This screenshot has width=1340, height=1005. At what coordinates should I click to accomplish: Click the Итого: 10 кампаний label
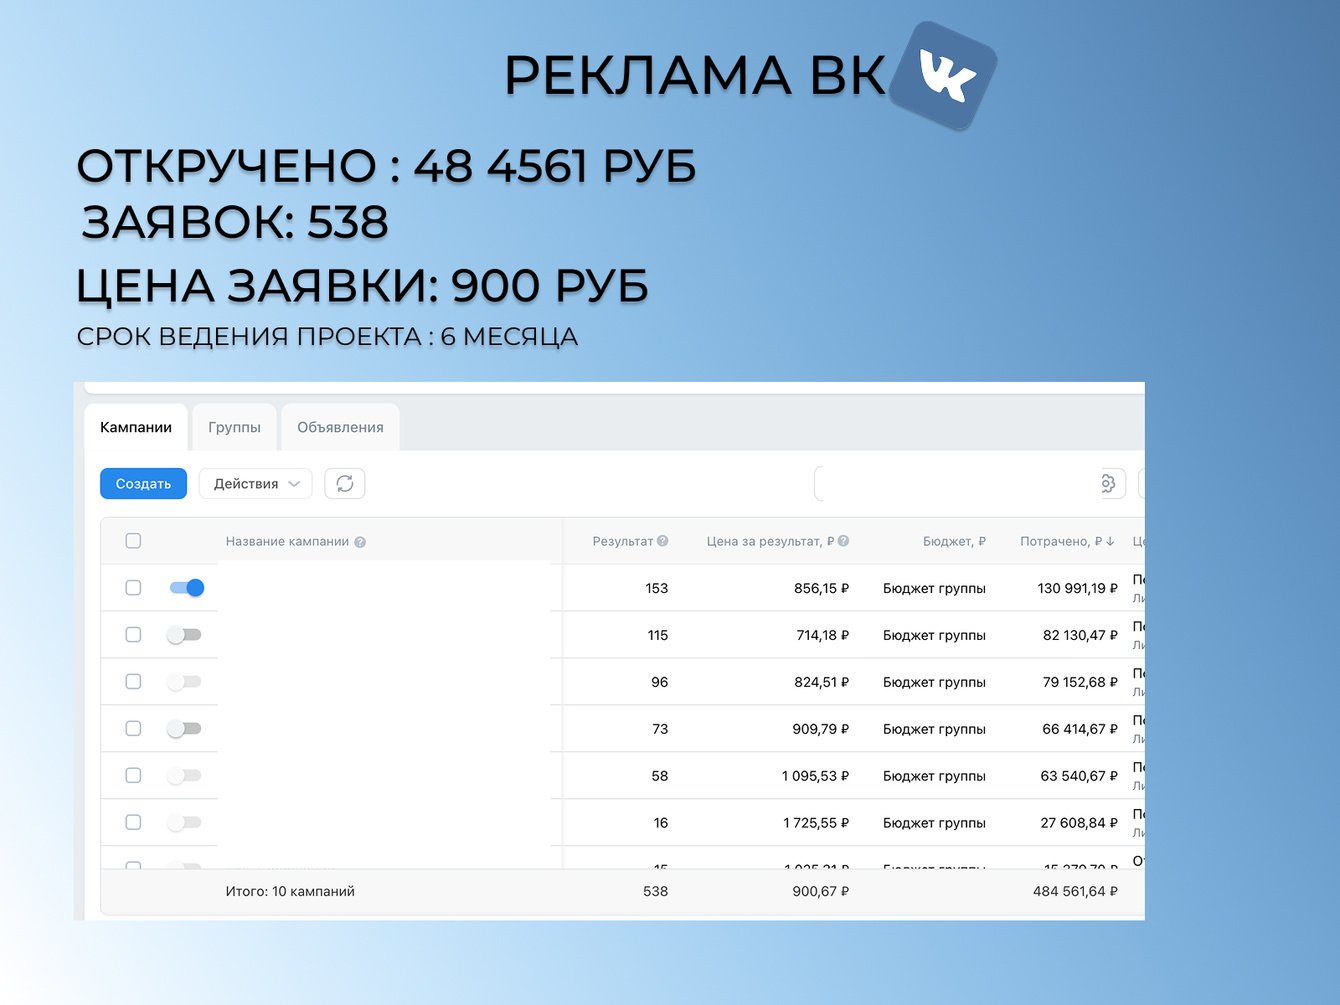[x=290, y=891]
